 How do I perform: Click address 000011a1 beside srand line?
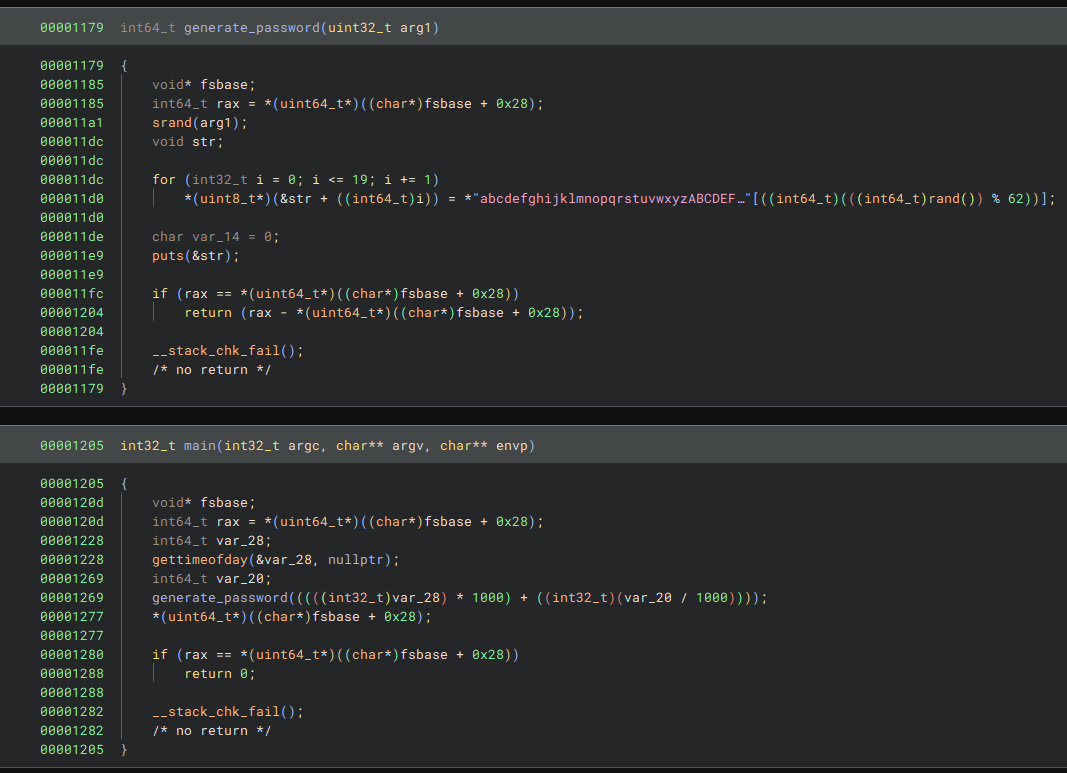click(72, 123)
